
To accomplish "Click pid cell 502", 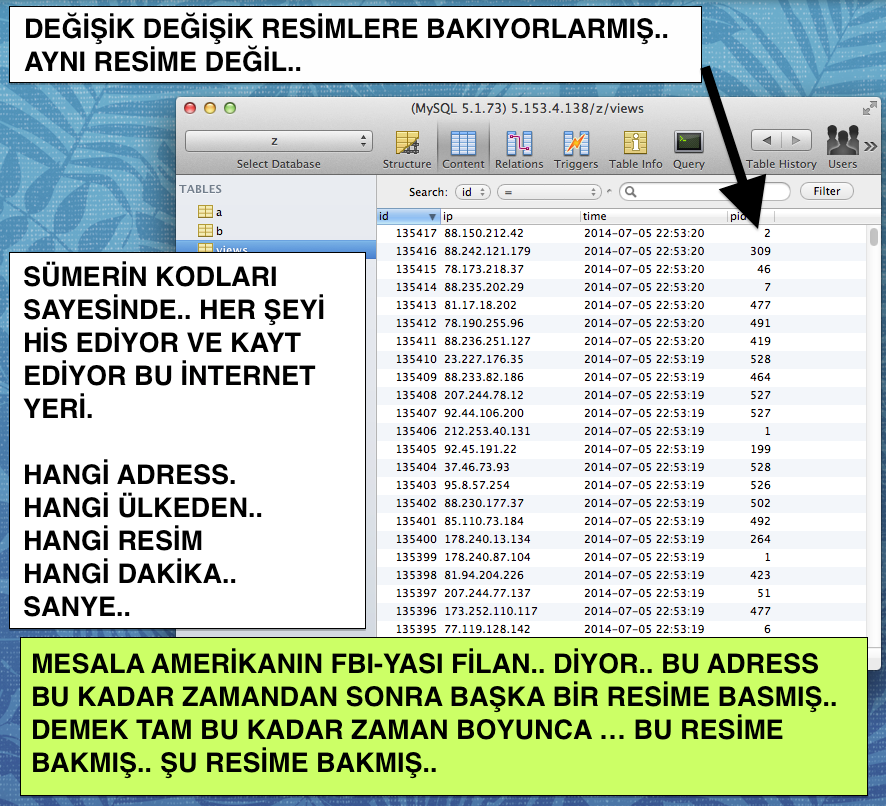I will click(x=760, y=503).
